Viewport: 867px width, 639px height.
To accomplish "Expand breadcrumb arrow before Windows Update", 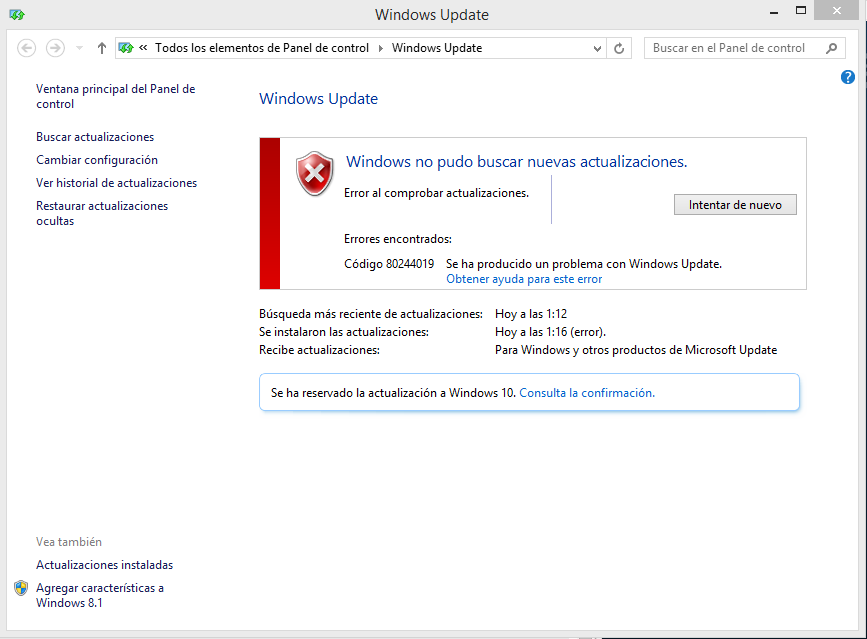I will click(x=380, y=48).
